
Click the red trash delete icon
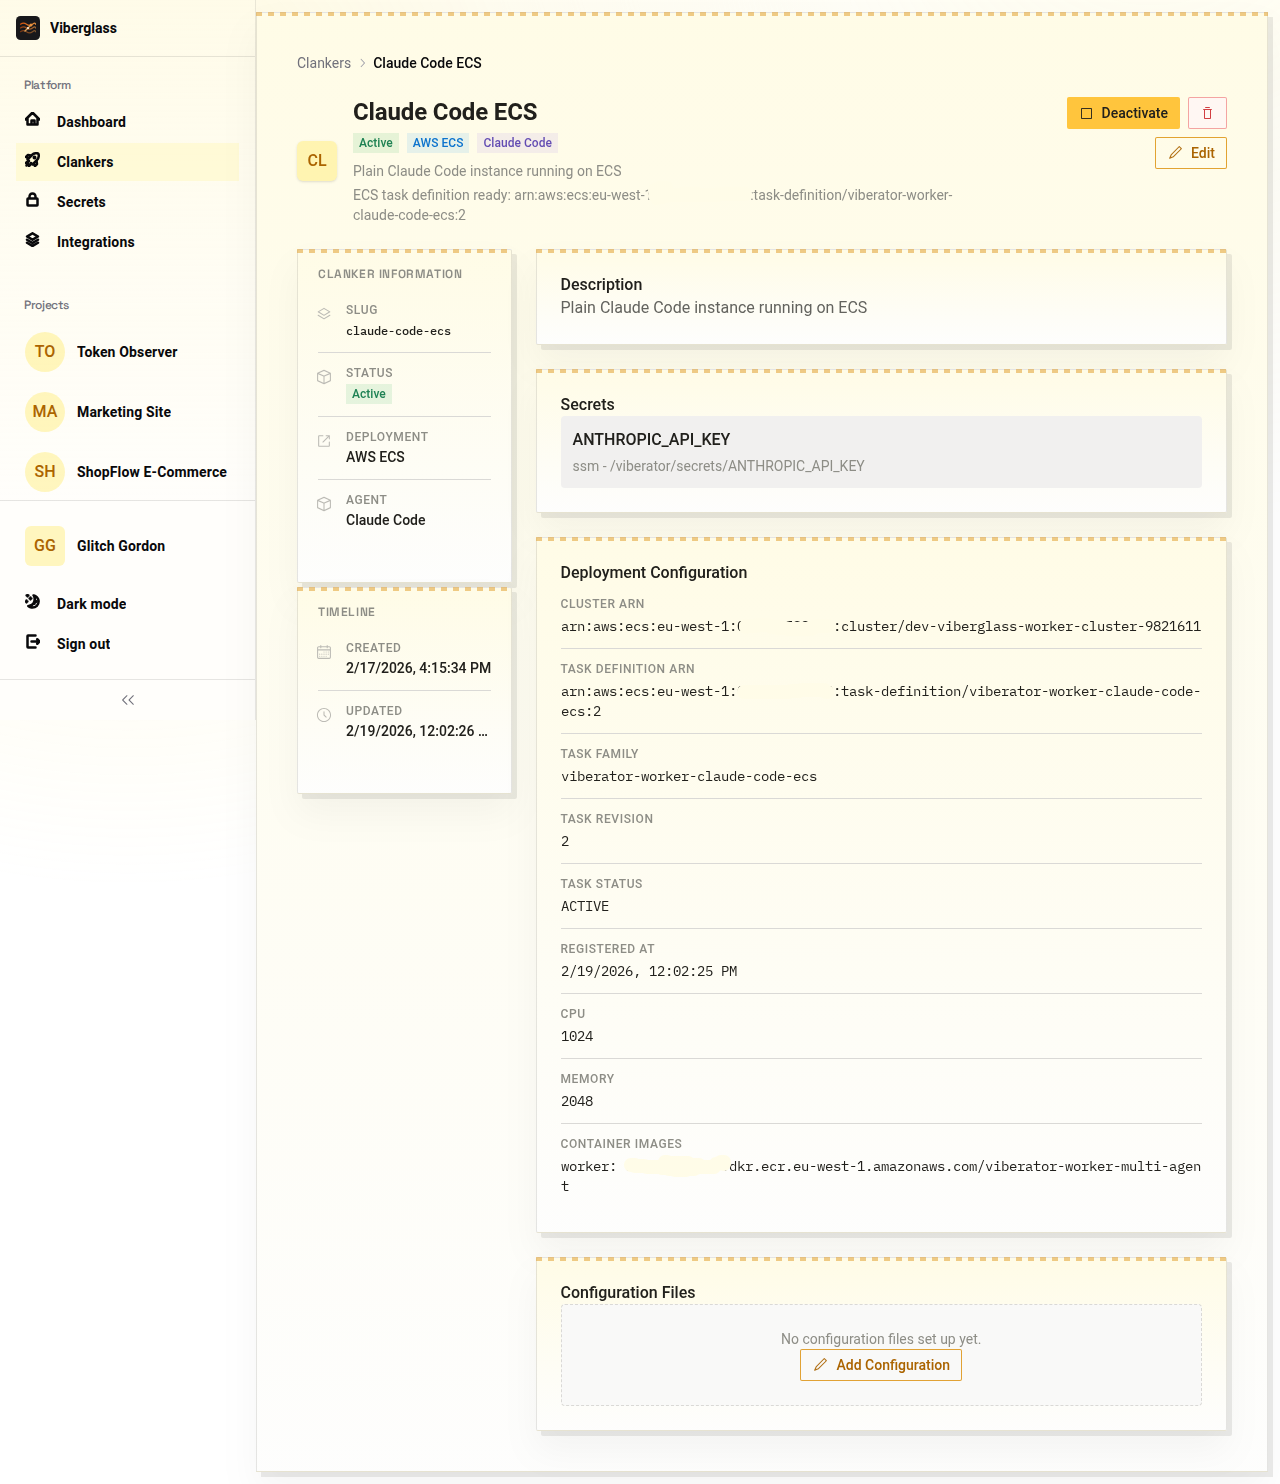pyautogui.click(x=1207, y=113)
